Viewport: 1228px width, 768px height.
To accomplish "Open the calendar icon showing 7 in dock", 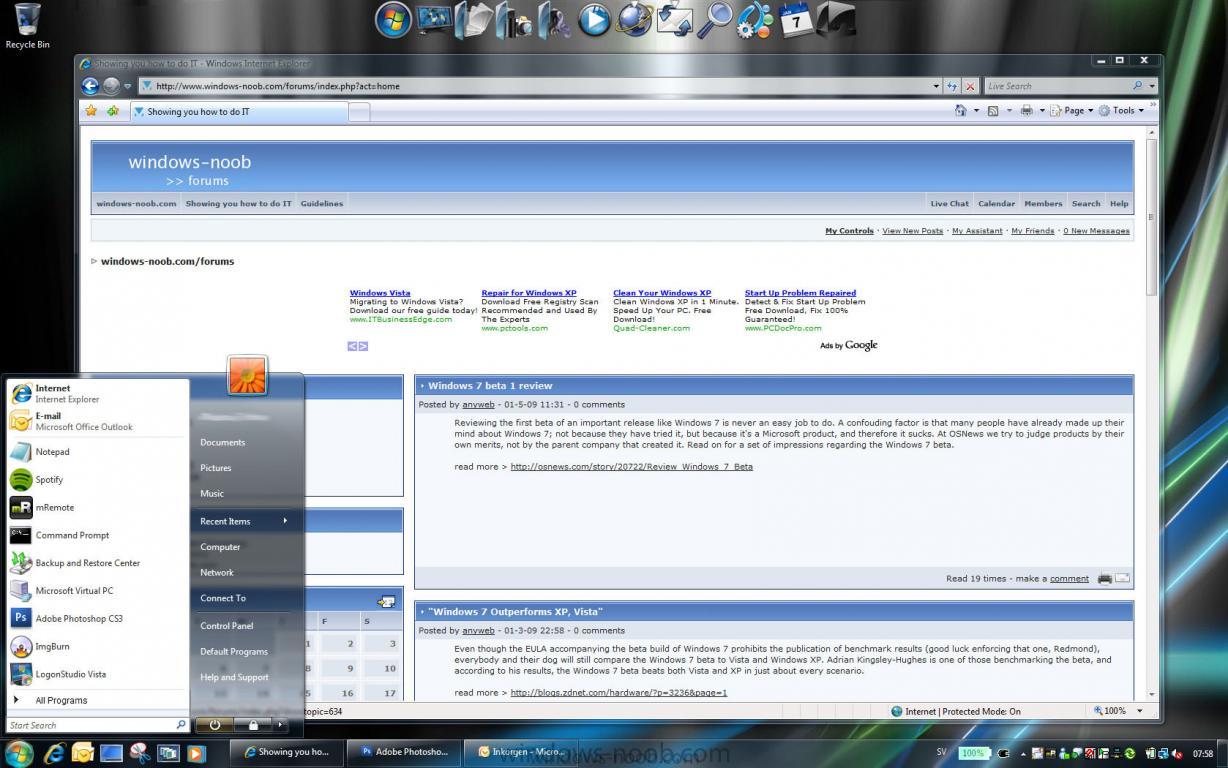I will coord(796,20).
